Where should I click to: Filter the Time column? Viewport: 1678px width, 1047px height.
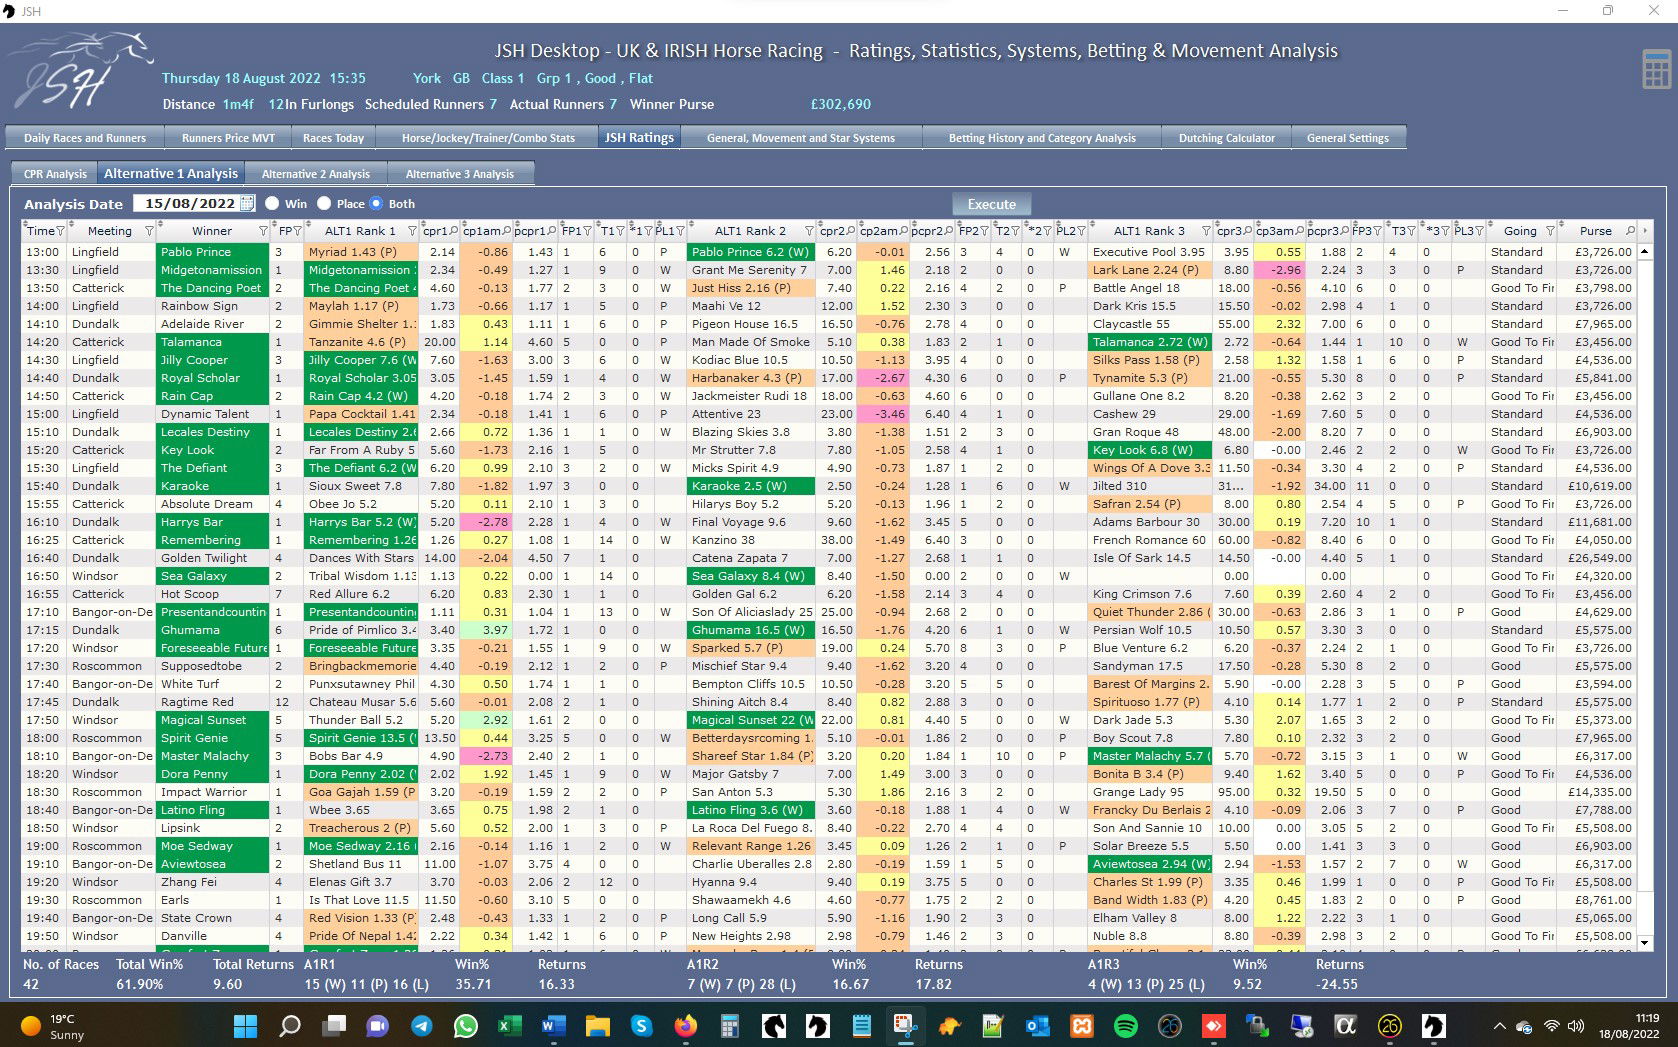pyautogui.click(x=60, y=231)
